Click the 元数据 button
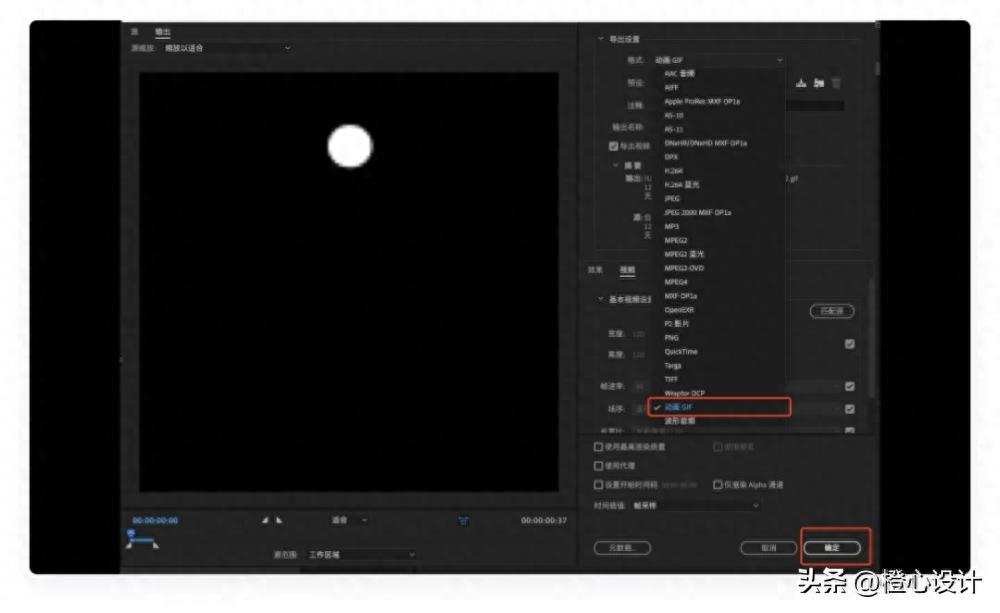The width and height of the screenshot is (1000, 613). click(622, 548)
